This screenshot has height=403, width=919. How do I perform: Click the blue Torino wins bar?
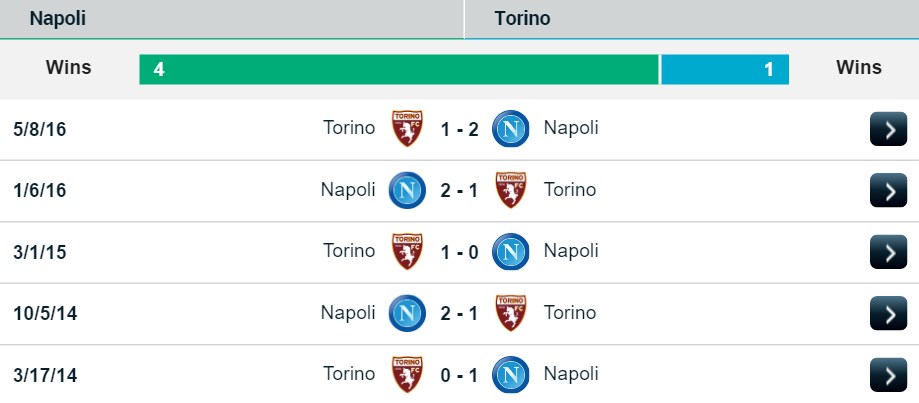coord(725,69)
